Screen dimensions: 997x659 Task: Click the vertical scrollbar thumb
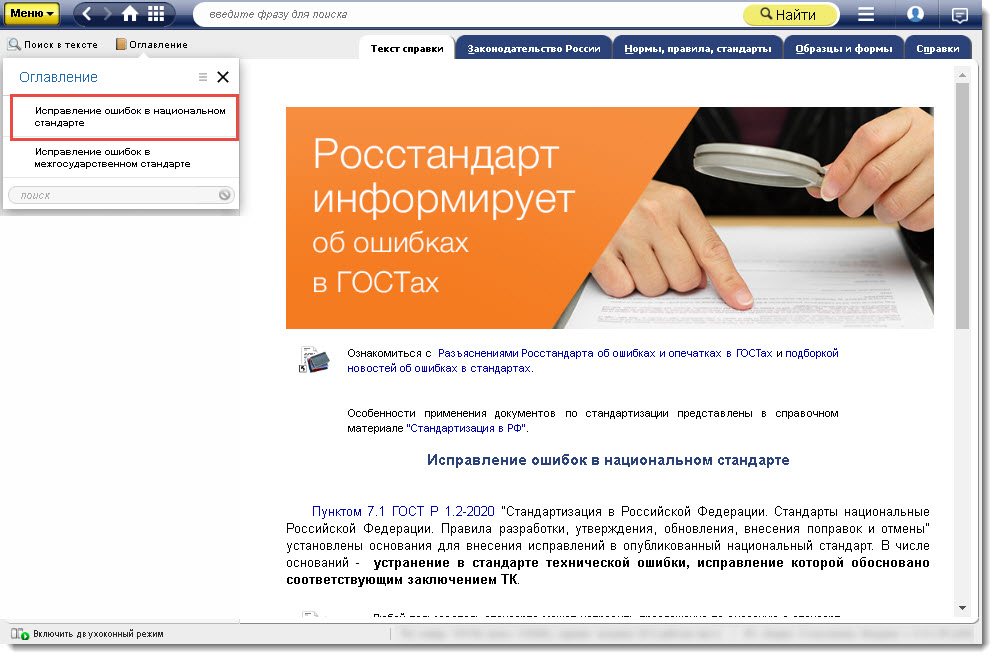click(x=962, y=206)
